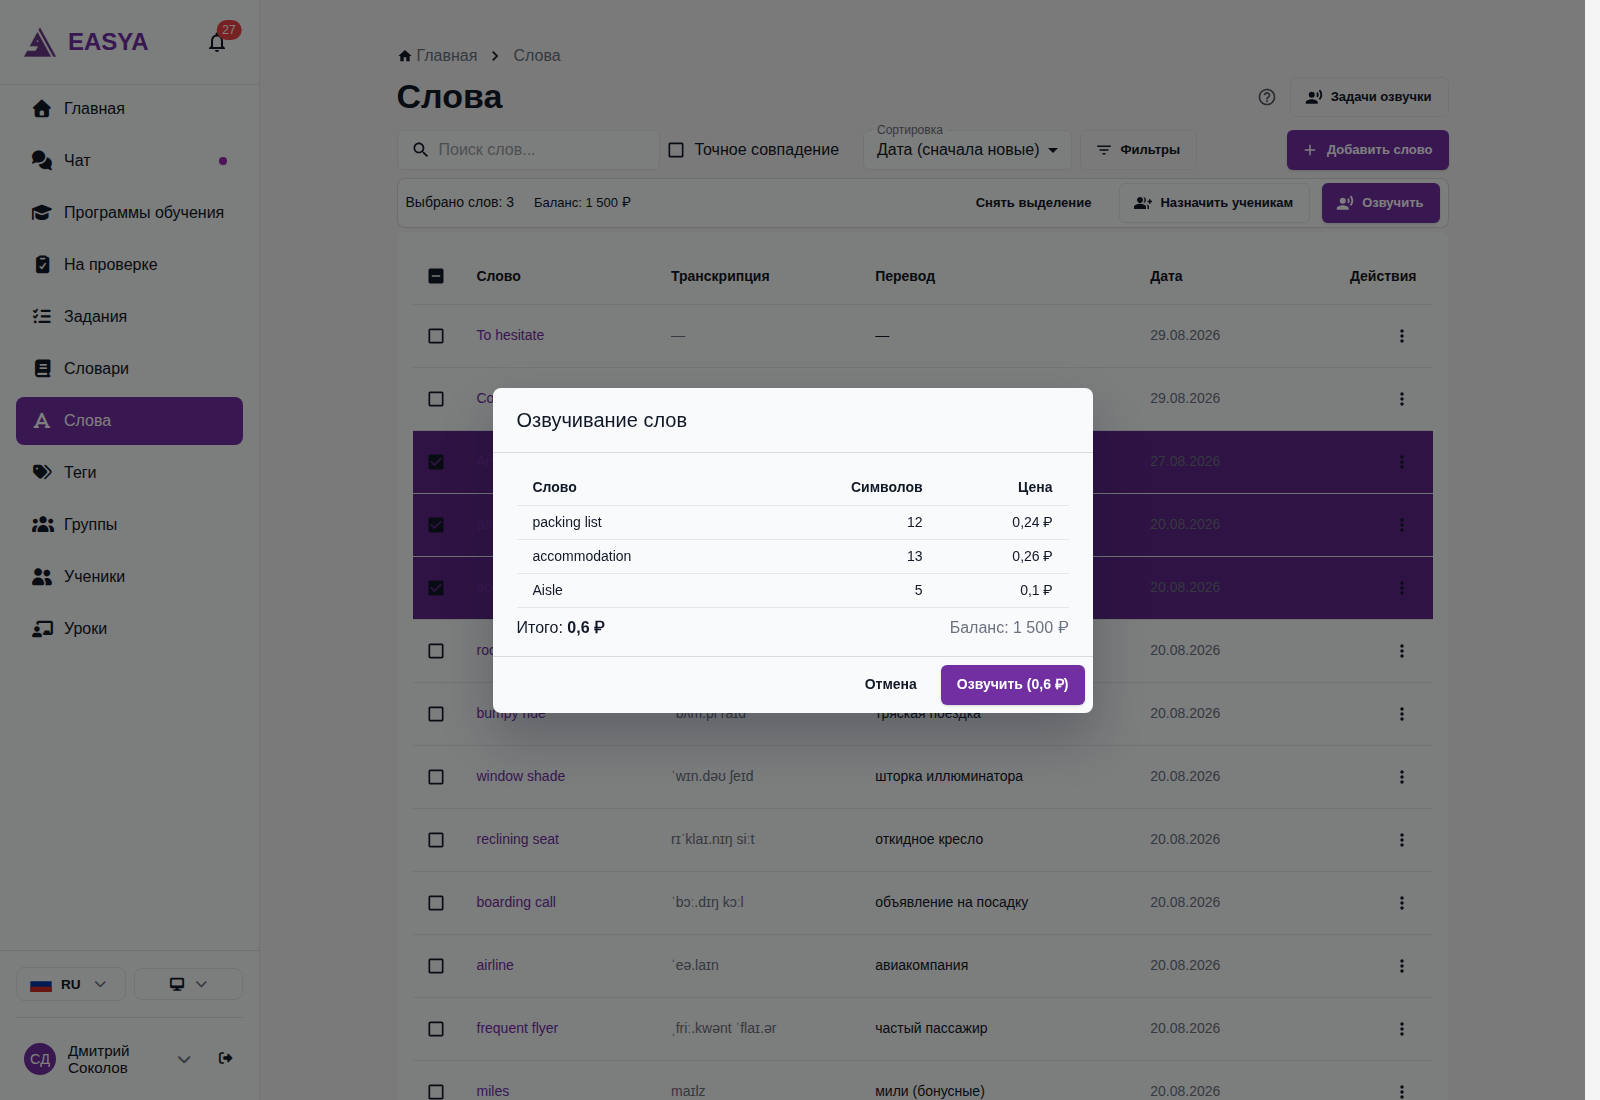Viewport: 1600px width, 1100px height.
Task: Open notifications bell with 27 badge
Action: (217, 42)
